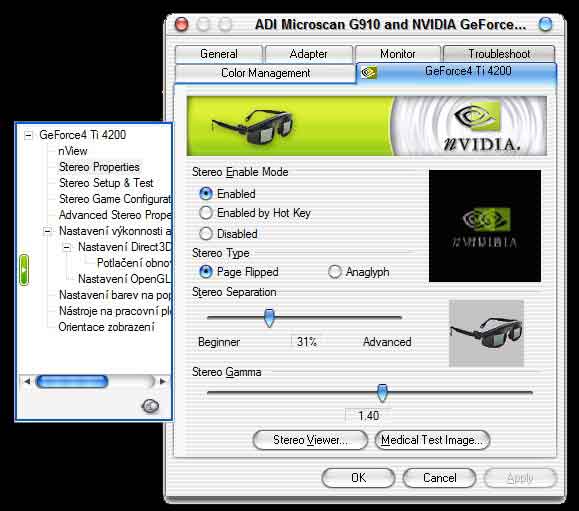
Task: Select Nástroje na pracovní ploše tree item
Action: pyautogui.click(x=115, y=311)
